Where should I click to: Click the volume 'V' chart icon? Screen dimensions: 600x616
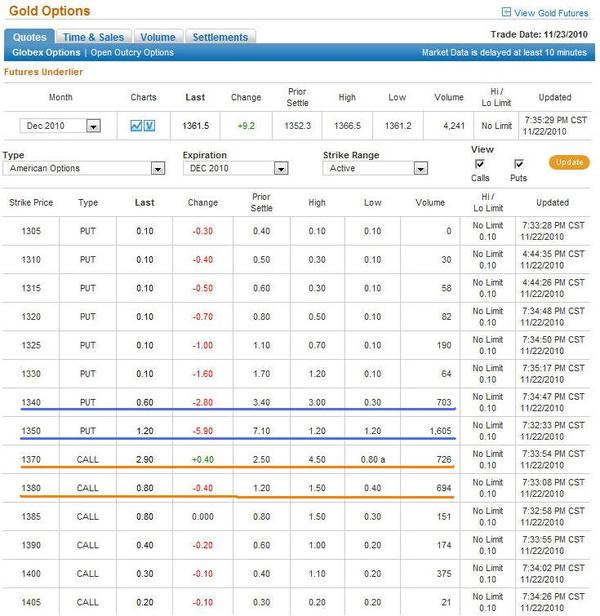click(149, 126)
